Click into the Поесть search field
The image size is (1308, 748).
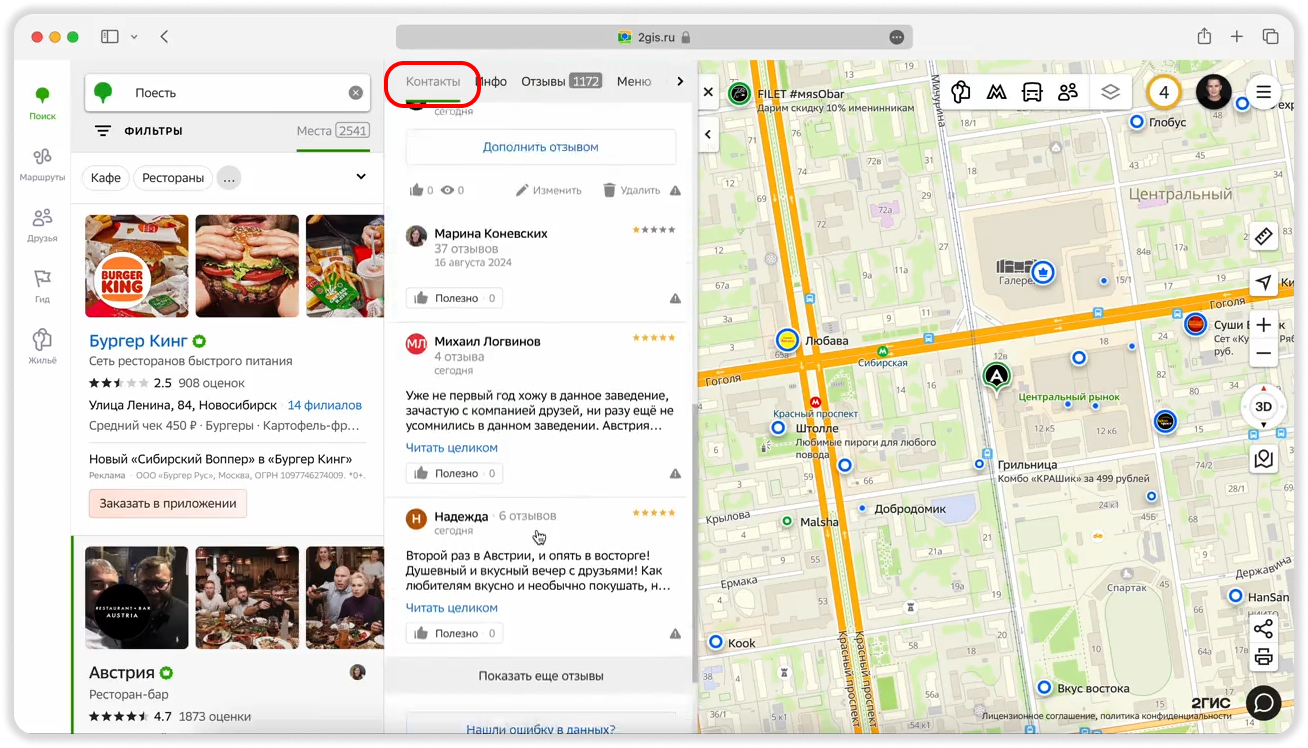[x=229, y=93]
